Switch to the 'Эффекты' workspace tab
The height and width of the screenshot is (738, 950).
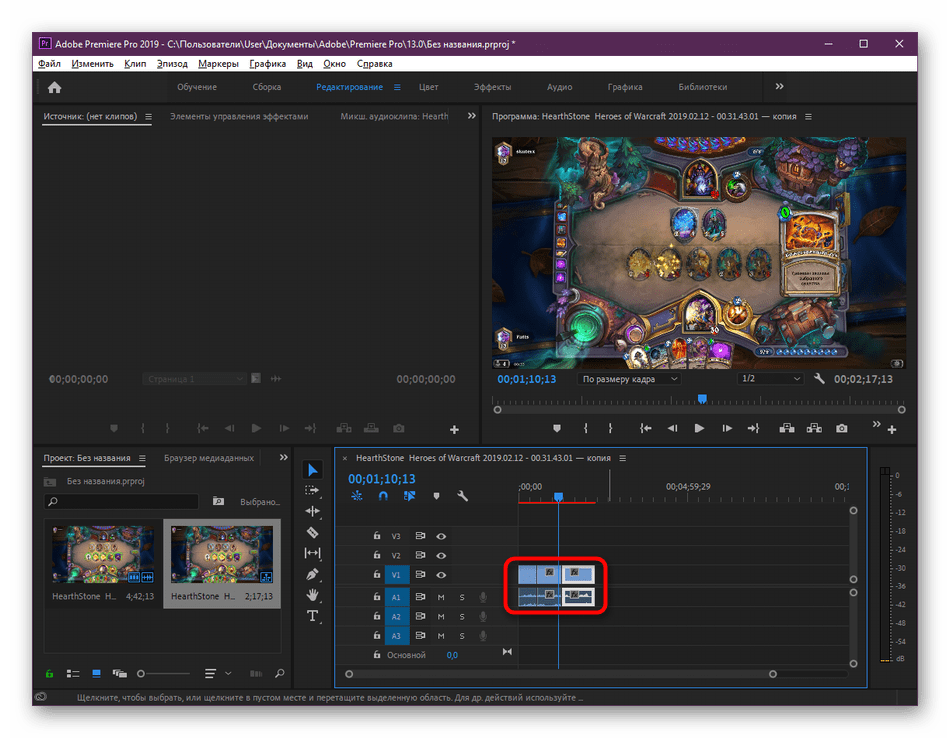coord(492,87)
